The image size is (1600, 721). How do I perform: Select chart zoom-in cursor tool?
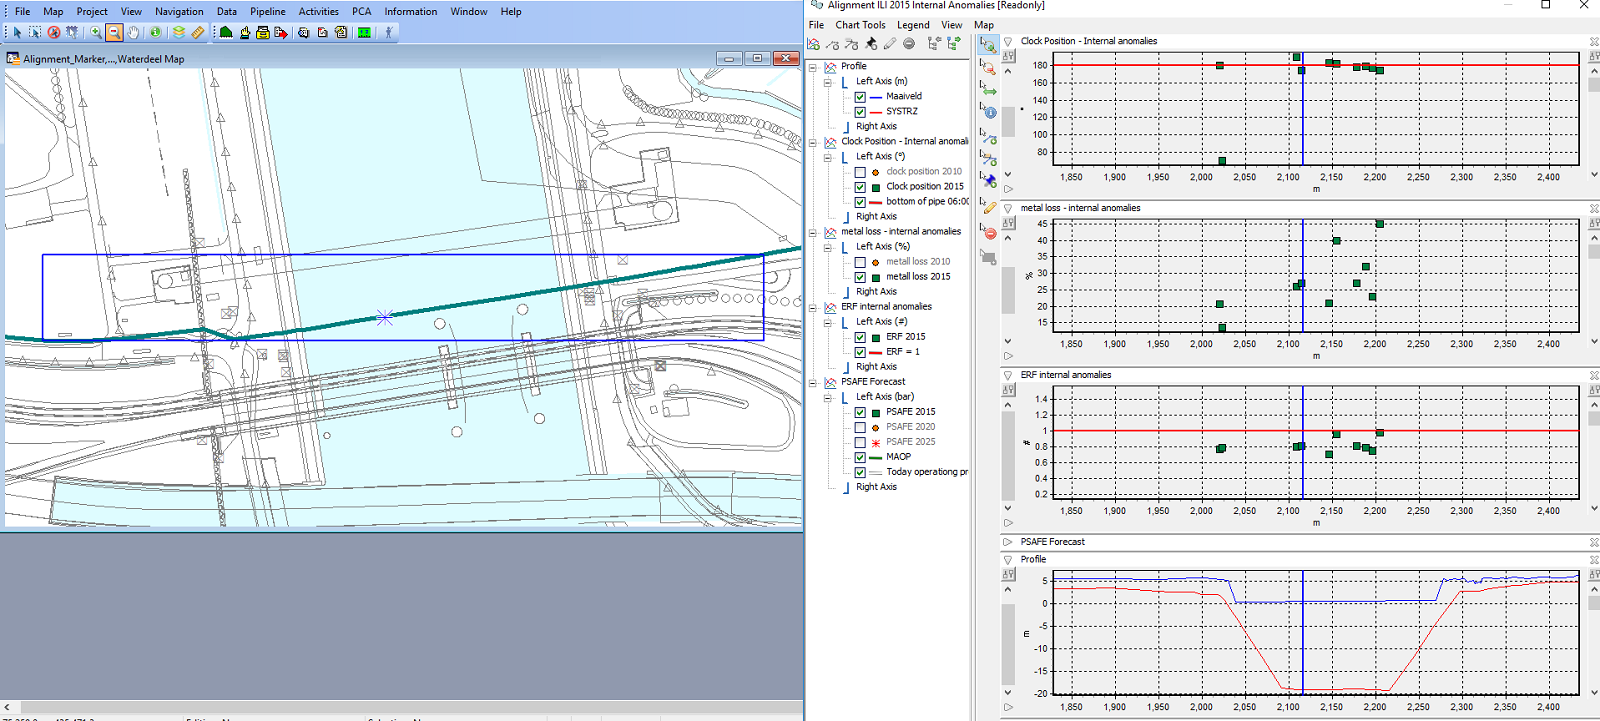(x=988, y=46)
